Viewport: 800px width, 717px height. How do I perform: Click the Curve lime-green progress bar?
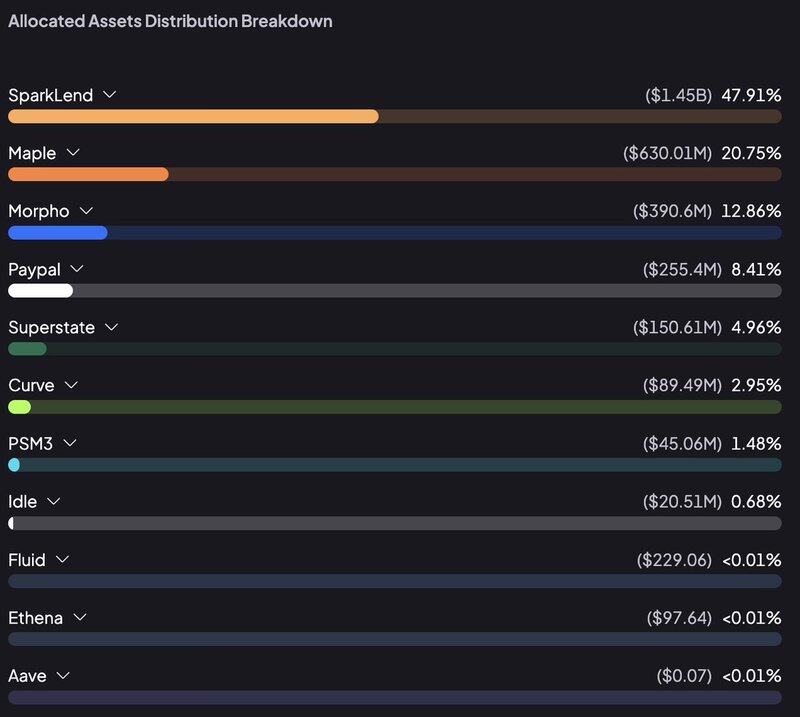19,407
